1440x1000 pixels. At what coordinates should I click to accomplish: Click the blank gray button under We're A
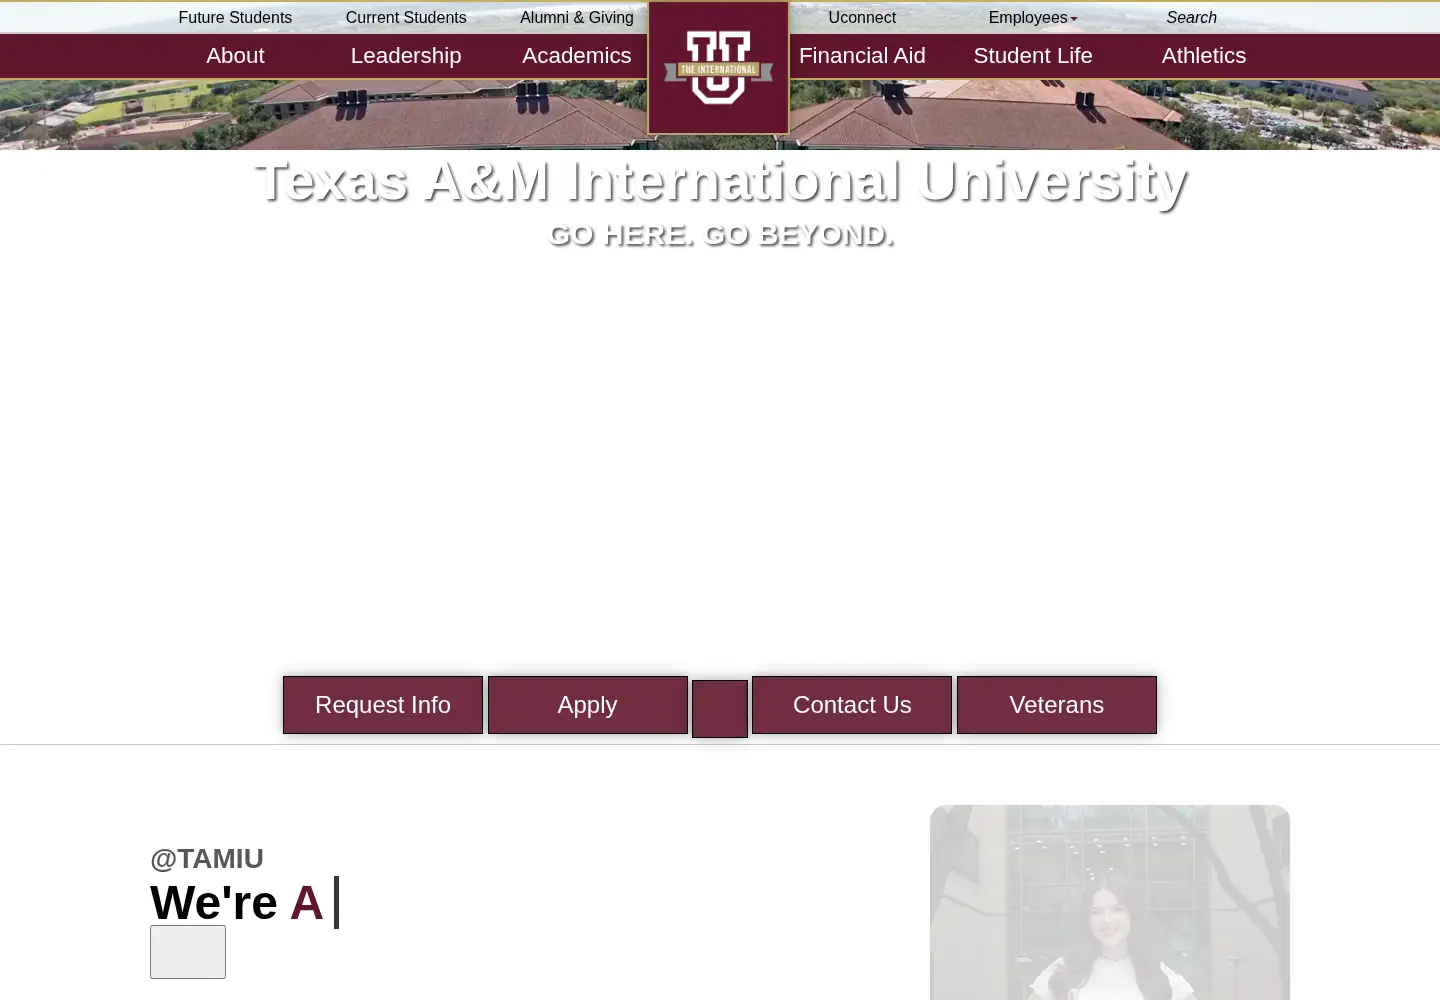[188, 952]
